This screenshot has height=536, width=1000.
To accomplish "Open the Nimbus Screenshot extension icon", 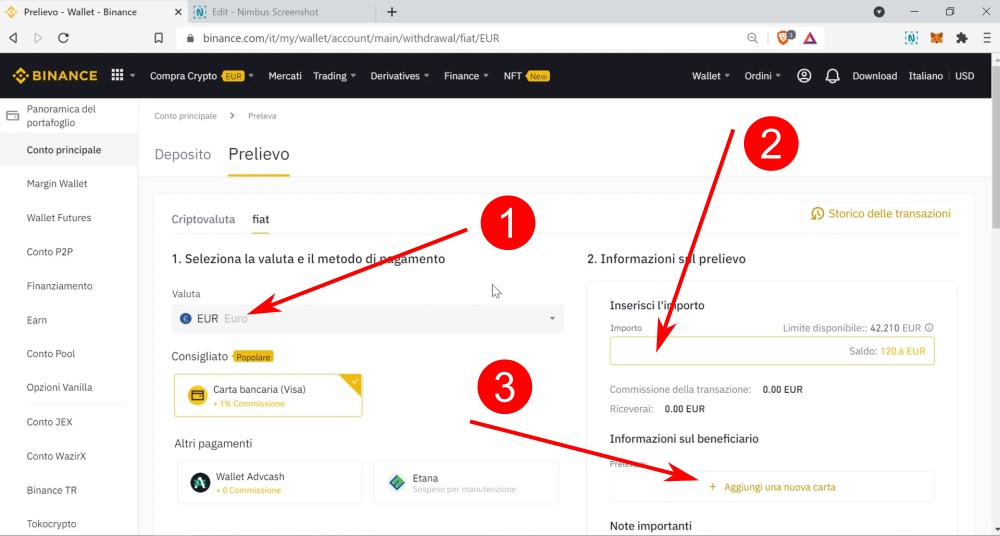I will click(911, 38).
